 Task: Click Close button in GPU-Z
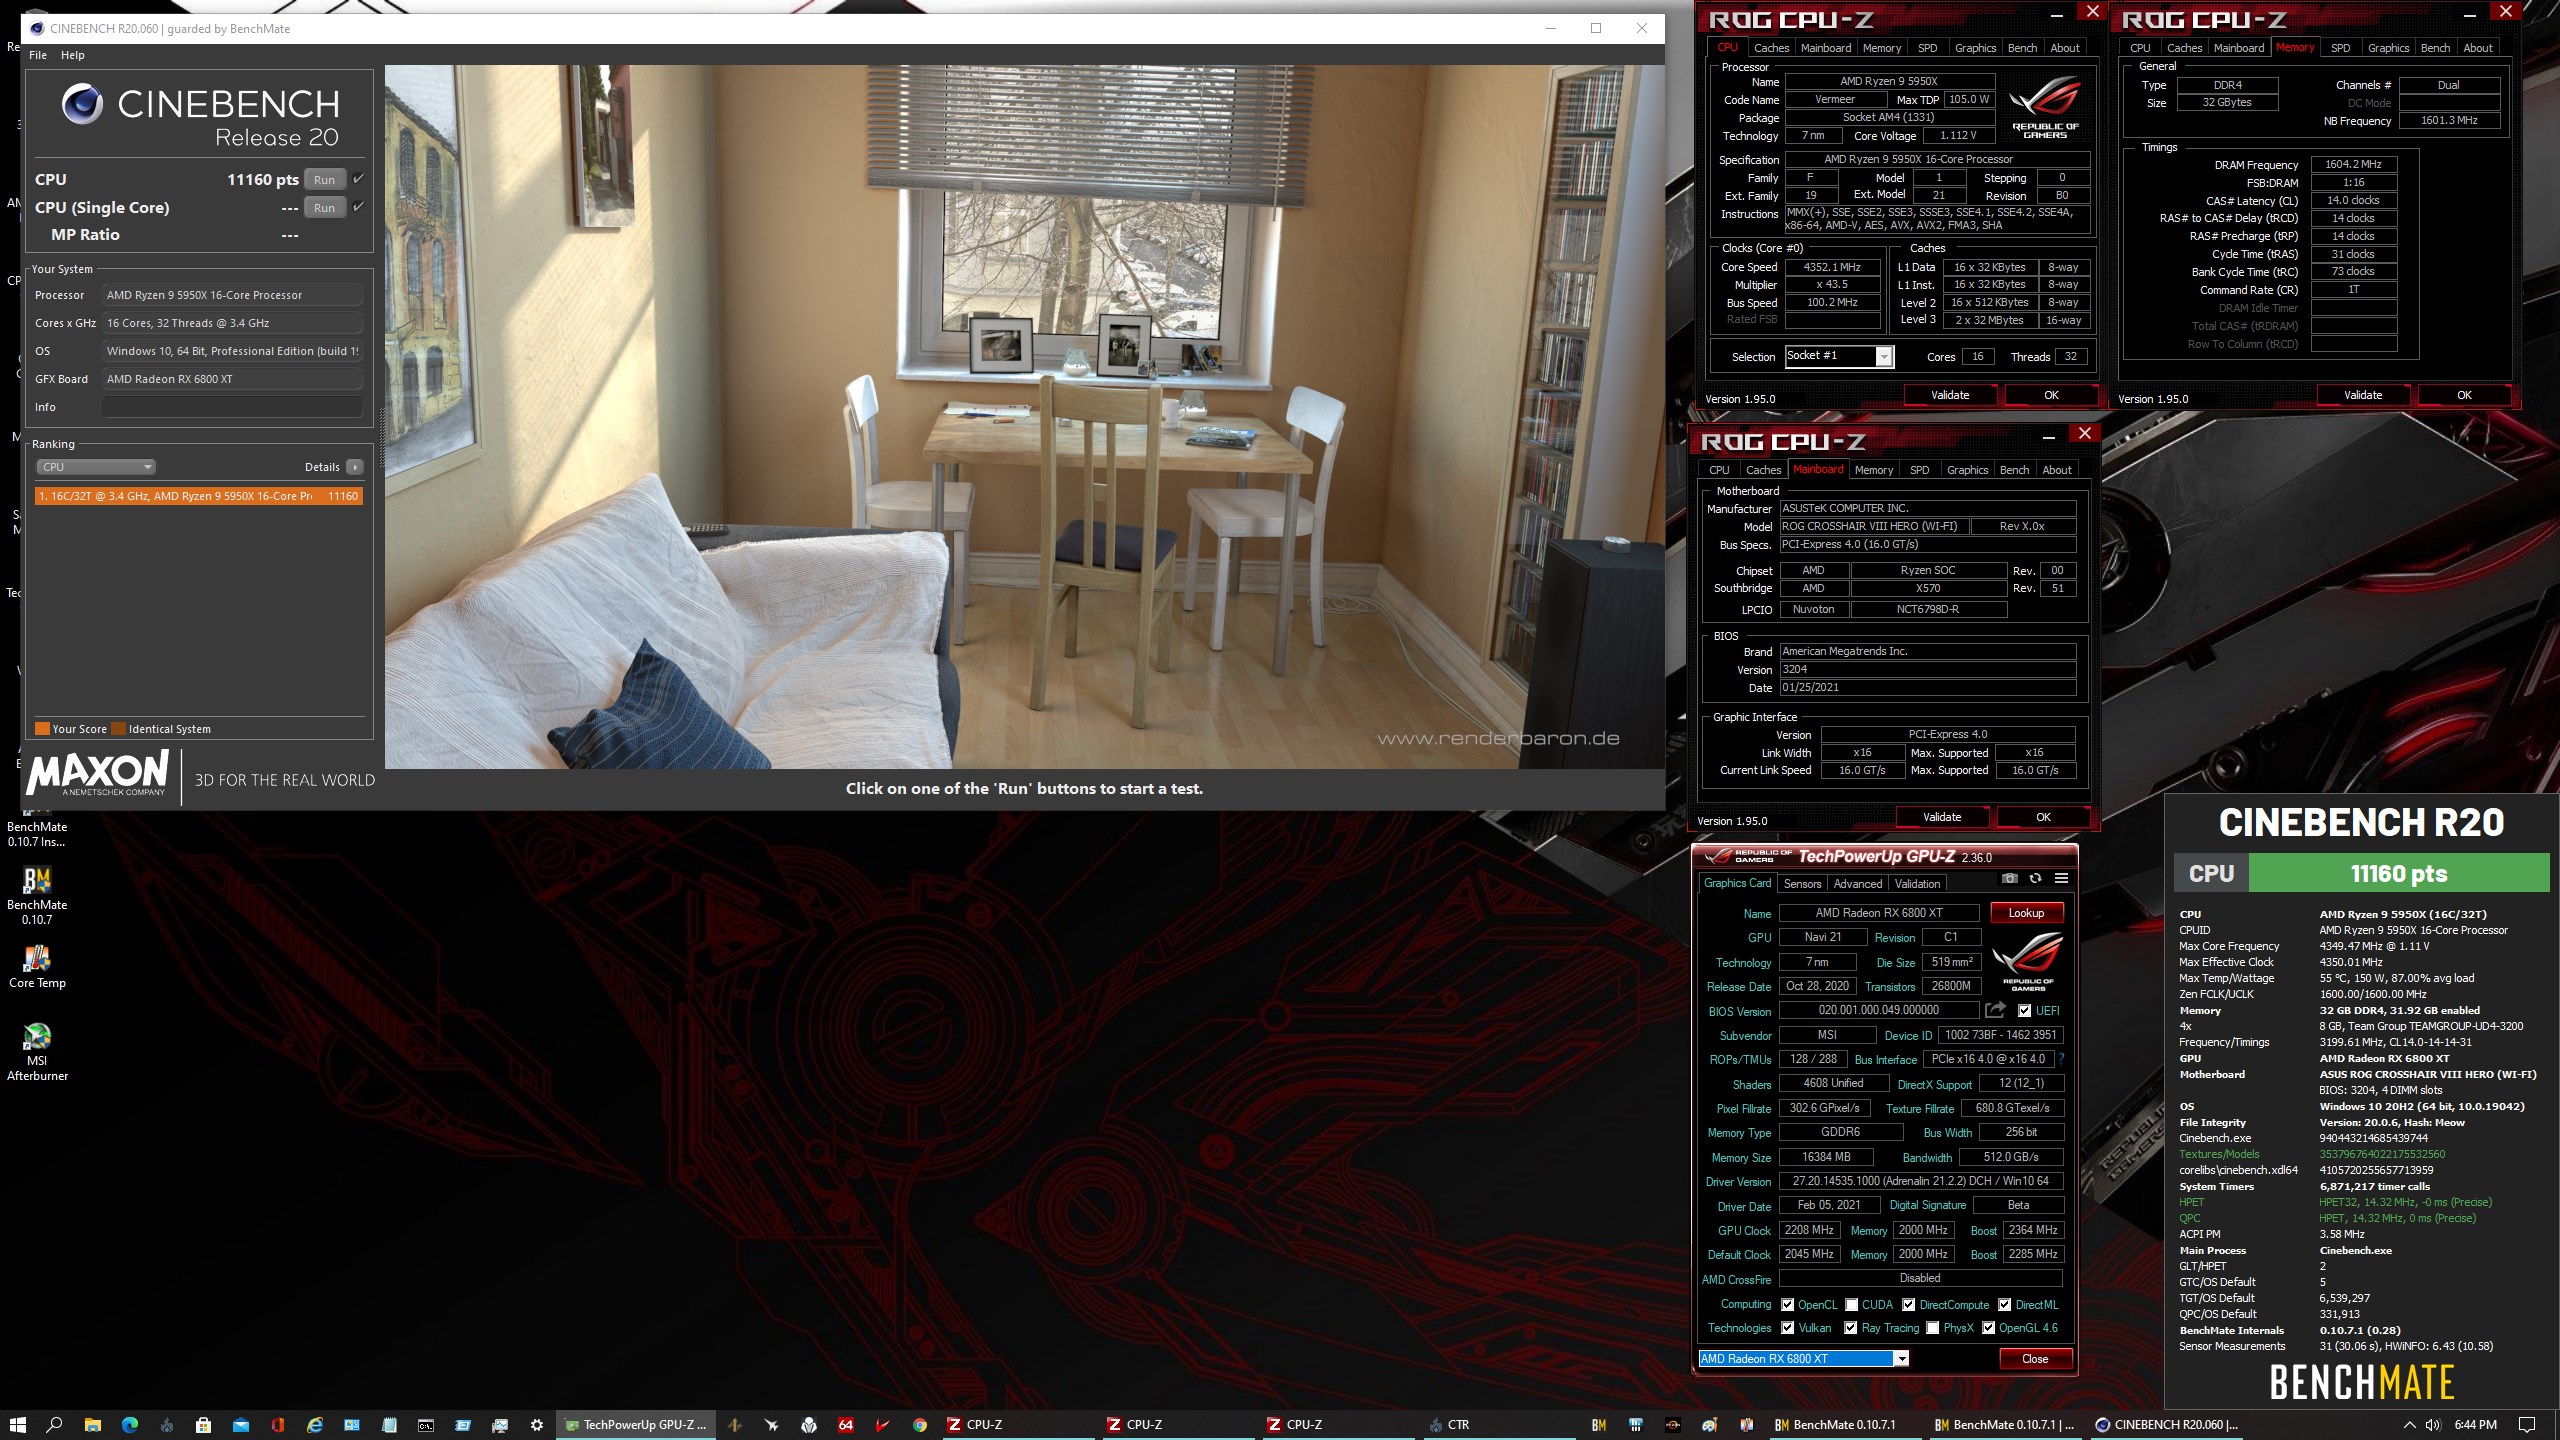pos(2035,1359)
